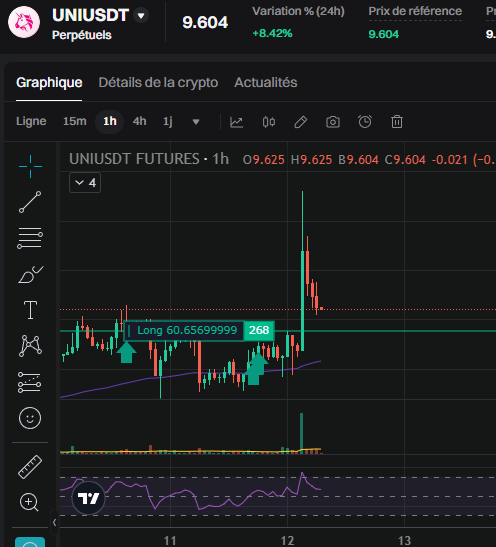
Task: Collapse the drawing toolbar side arrow
Action: pyautogui.click(x=54, y=523)
